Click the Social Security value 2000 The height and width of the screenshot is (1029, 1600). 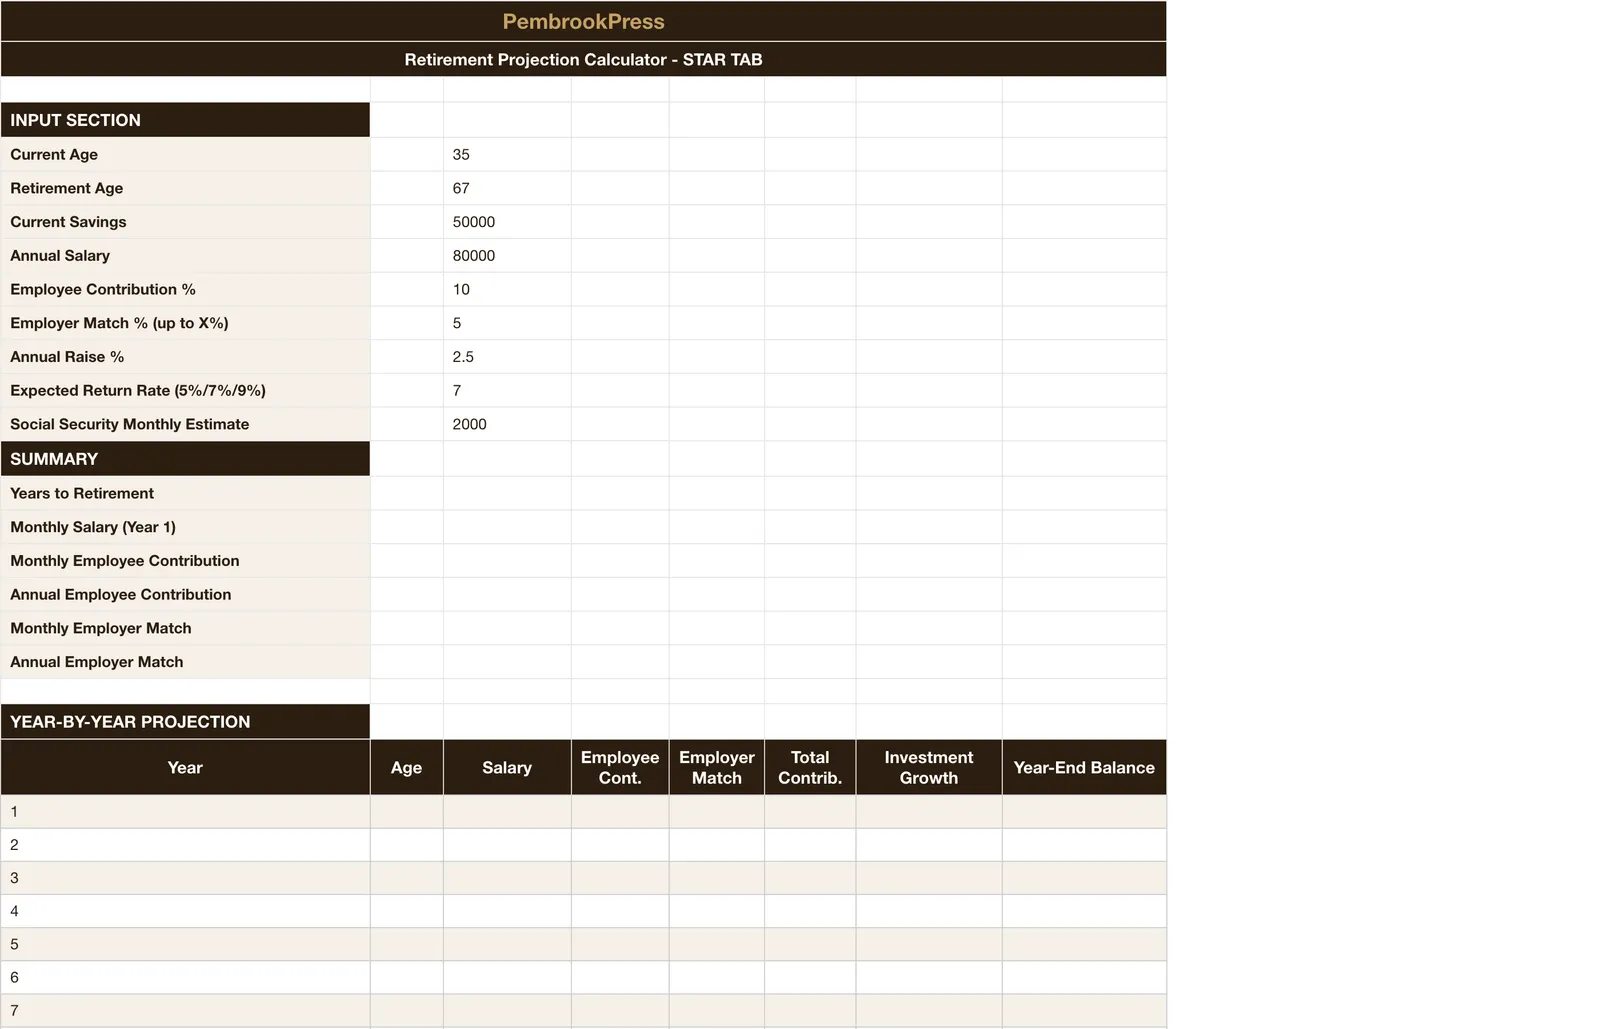(x=507, y=424)
